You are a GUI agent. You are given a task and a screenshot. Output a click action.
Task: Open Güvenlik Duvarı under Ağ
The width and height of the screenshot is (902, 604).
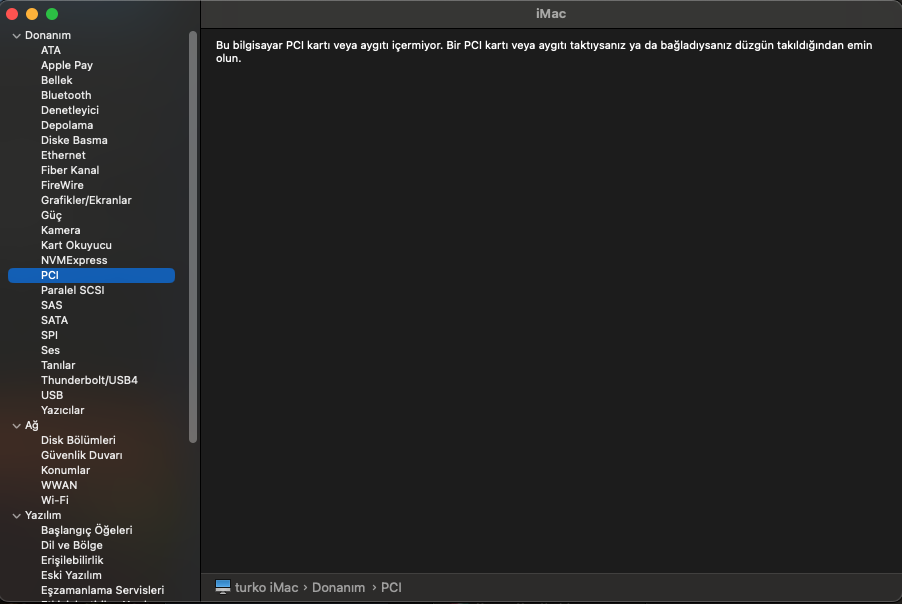(x=81, y=455)
